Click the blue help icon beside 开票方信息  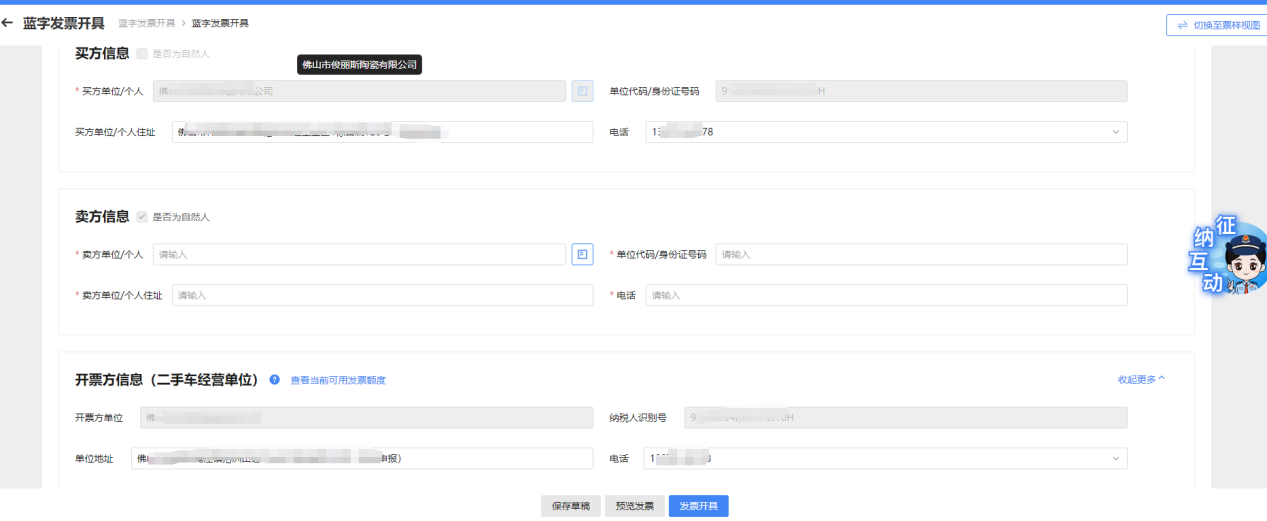[274, 380]
